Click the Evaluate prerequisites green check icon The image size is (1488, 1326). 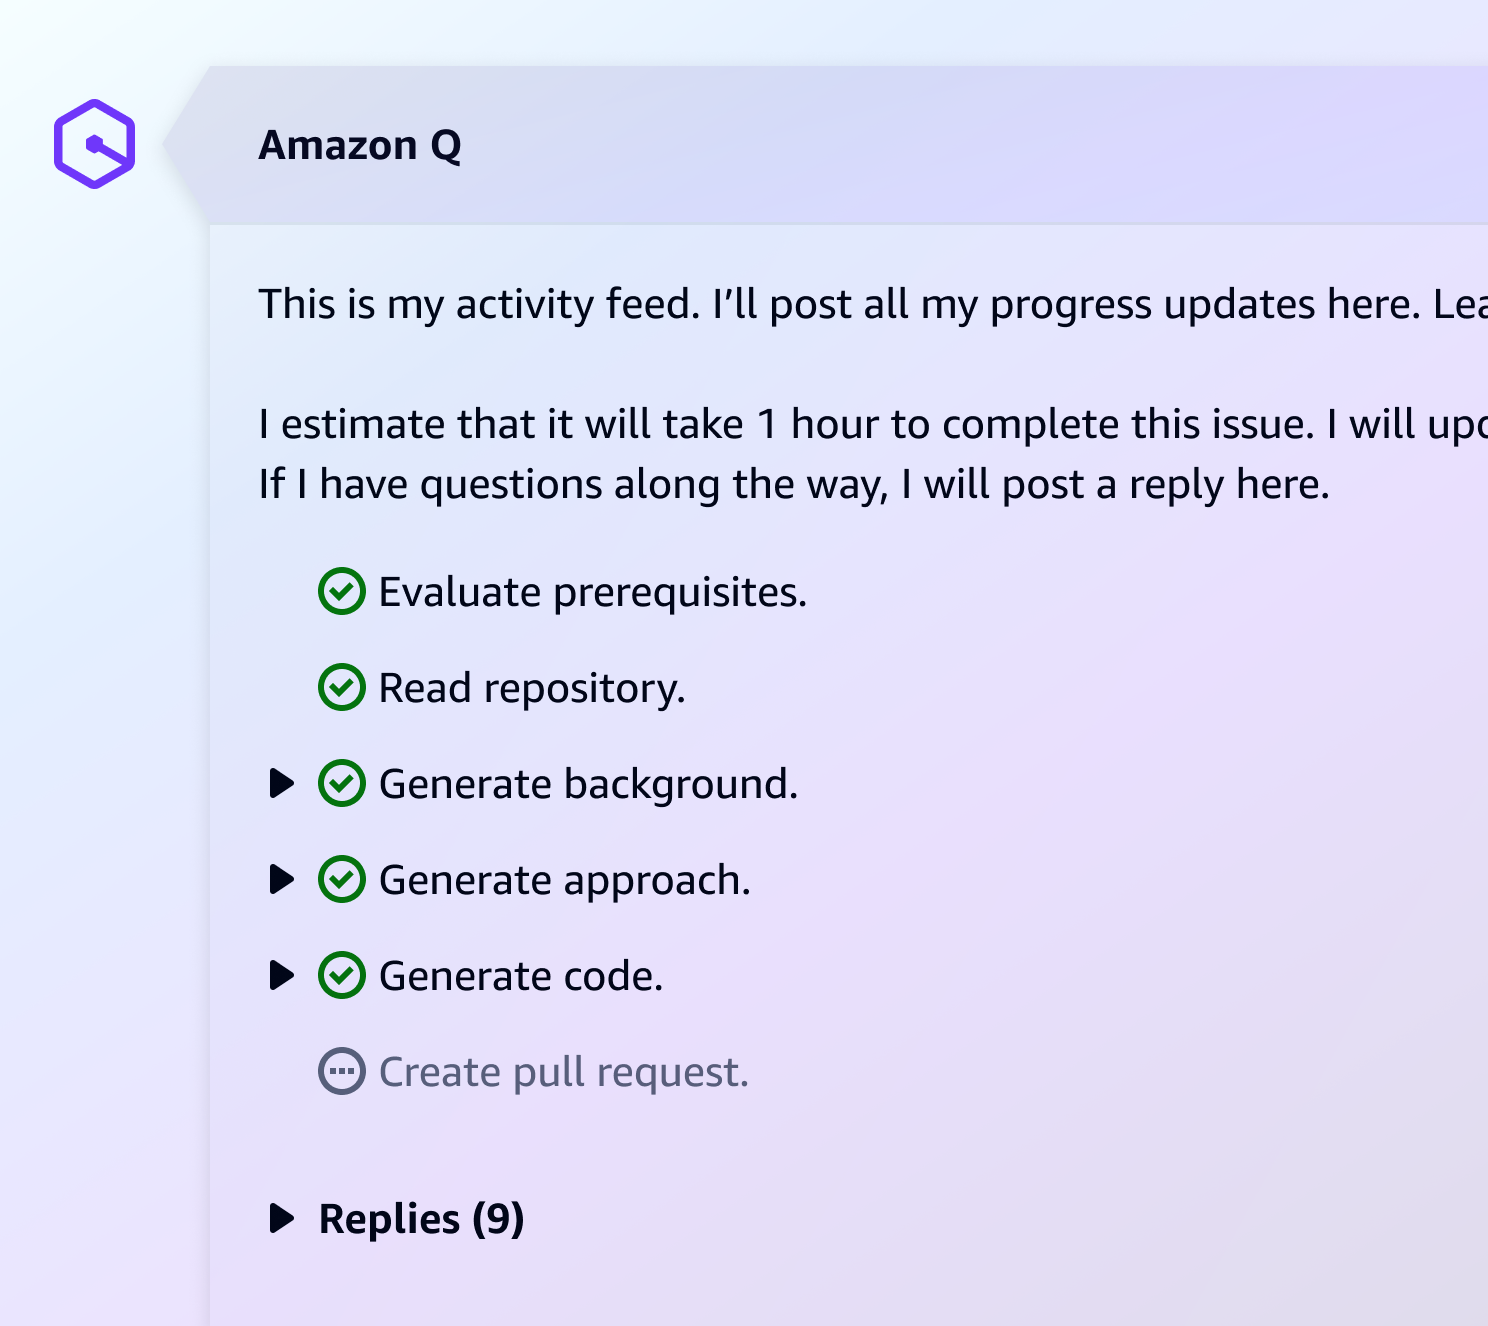click(342, 591)
